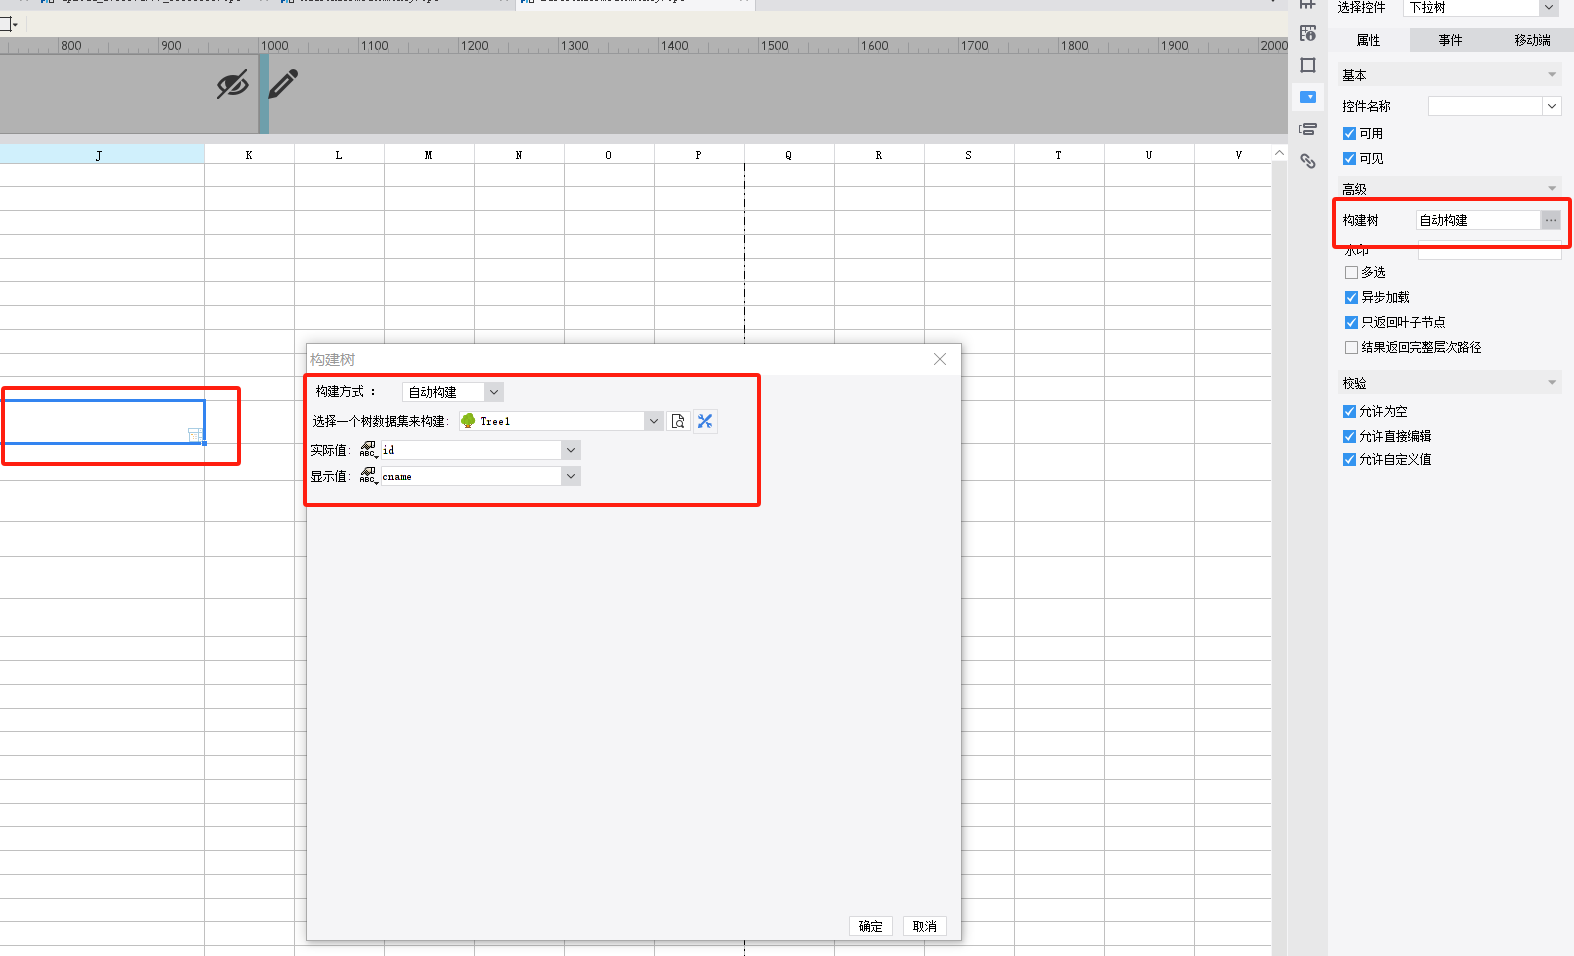Viewport: 1574px width, 956px height.
Task: Select column S header
Action: [x=969, y=154]
